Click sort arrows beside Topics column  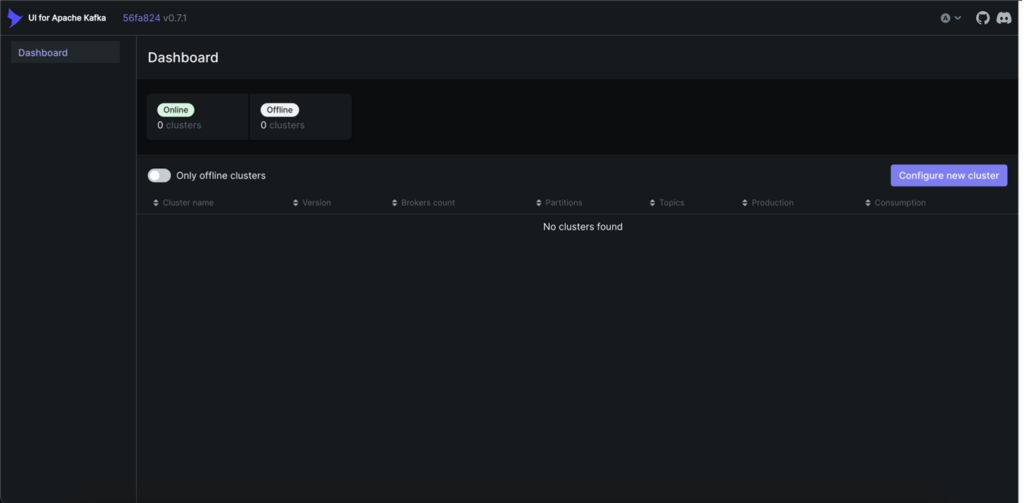(x=652, y=203)
